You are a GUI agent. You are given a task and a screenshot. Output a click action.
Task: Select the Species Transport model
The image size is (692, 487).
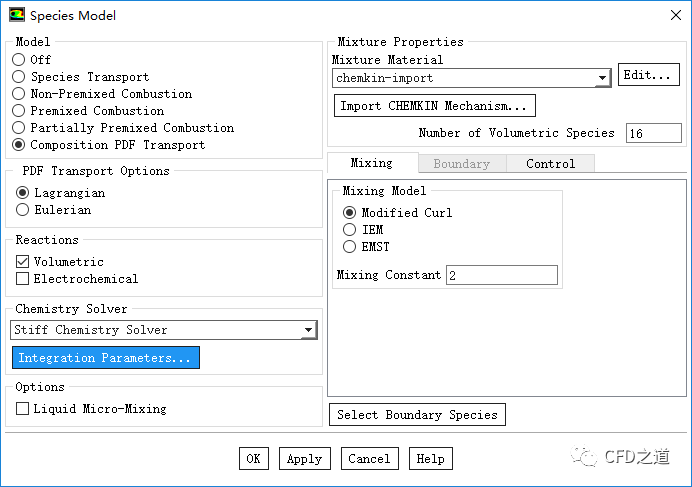19,77
